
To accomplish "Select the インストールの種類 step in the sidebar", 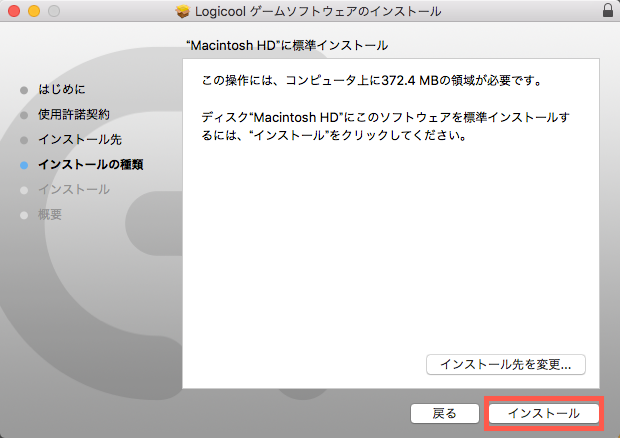I will (x=91, y=164).
